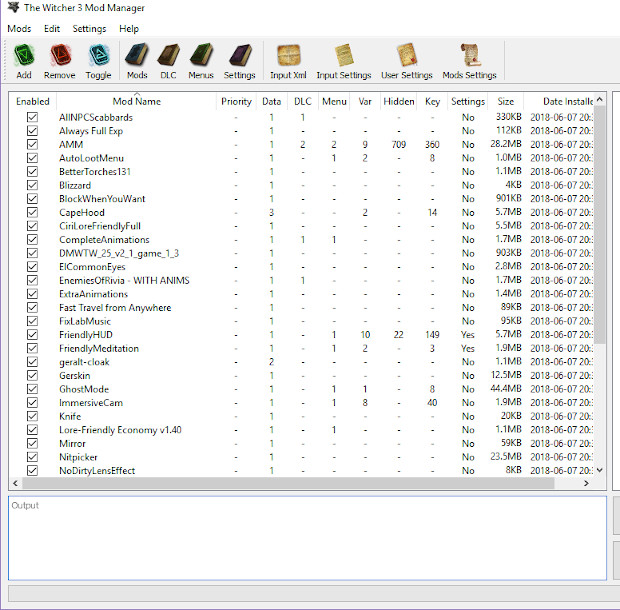The image size is (620, 610).
Task: Select the FriendlyMeditation mod name
Action: click(99, 348)
